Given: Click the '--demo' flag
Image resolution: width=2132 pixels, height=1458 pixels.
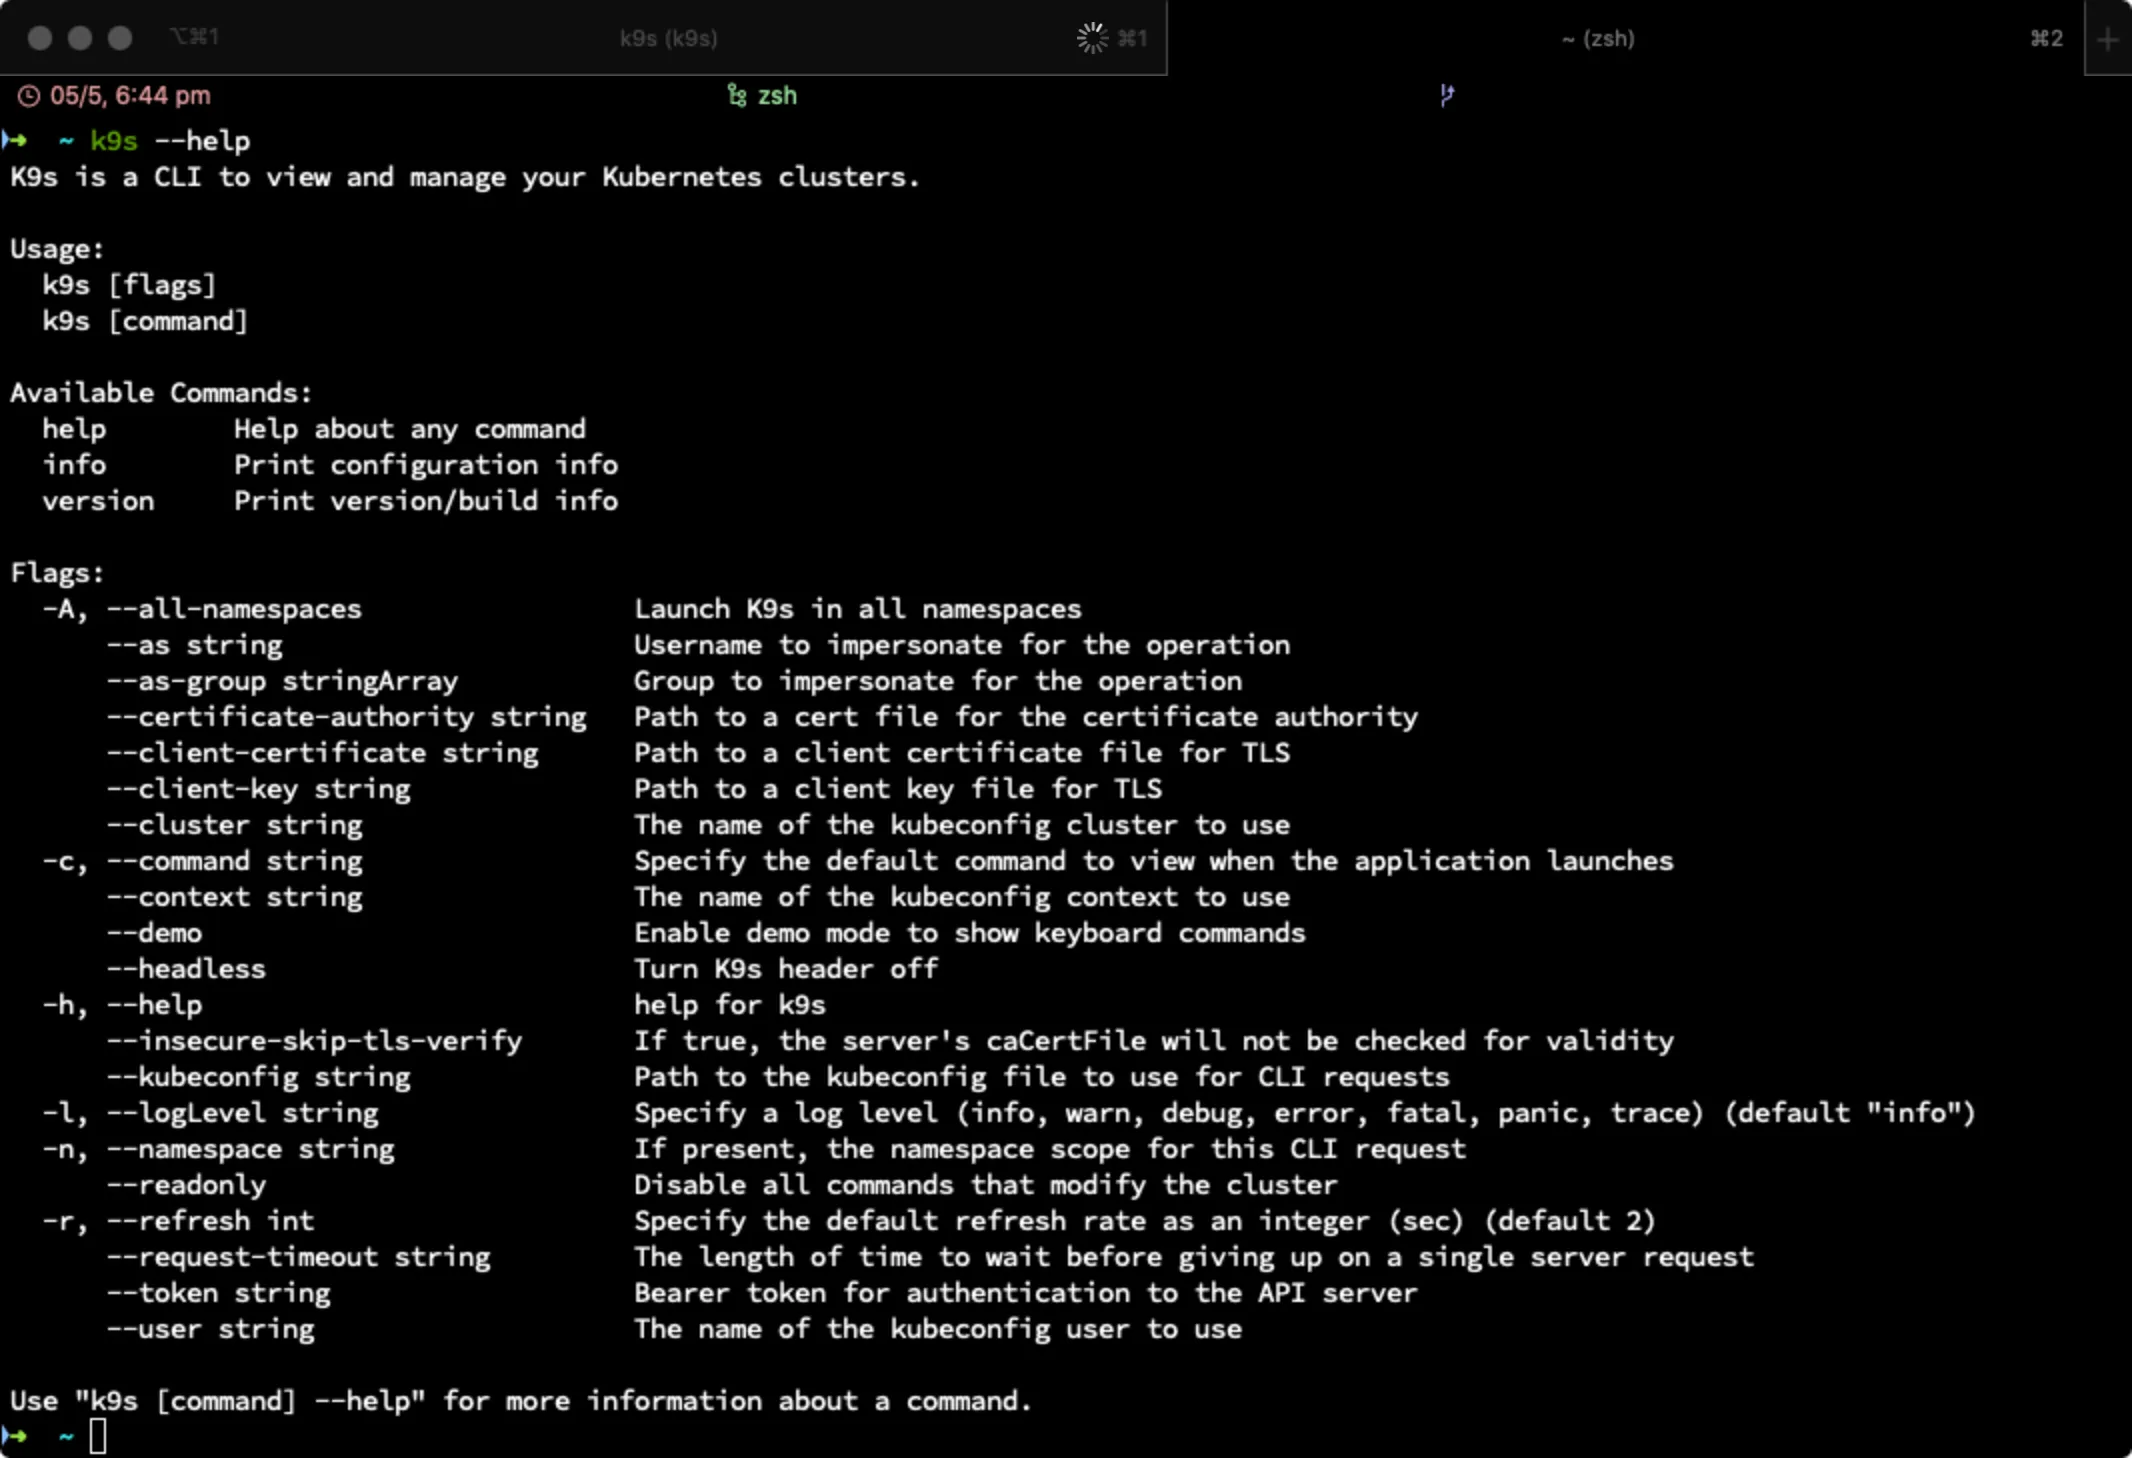Looking at the screenshot, I should click(x=154, y=933).
